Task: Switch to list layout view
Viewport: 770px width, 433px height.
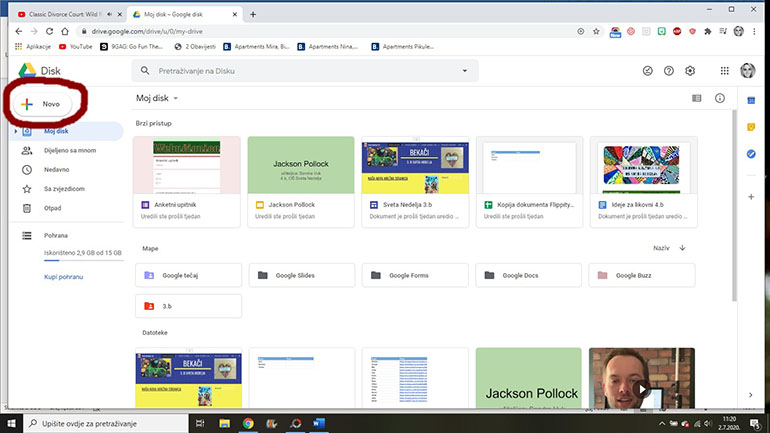Action: coord(697,99)
